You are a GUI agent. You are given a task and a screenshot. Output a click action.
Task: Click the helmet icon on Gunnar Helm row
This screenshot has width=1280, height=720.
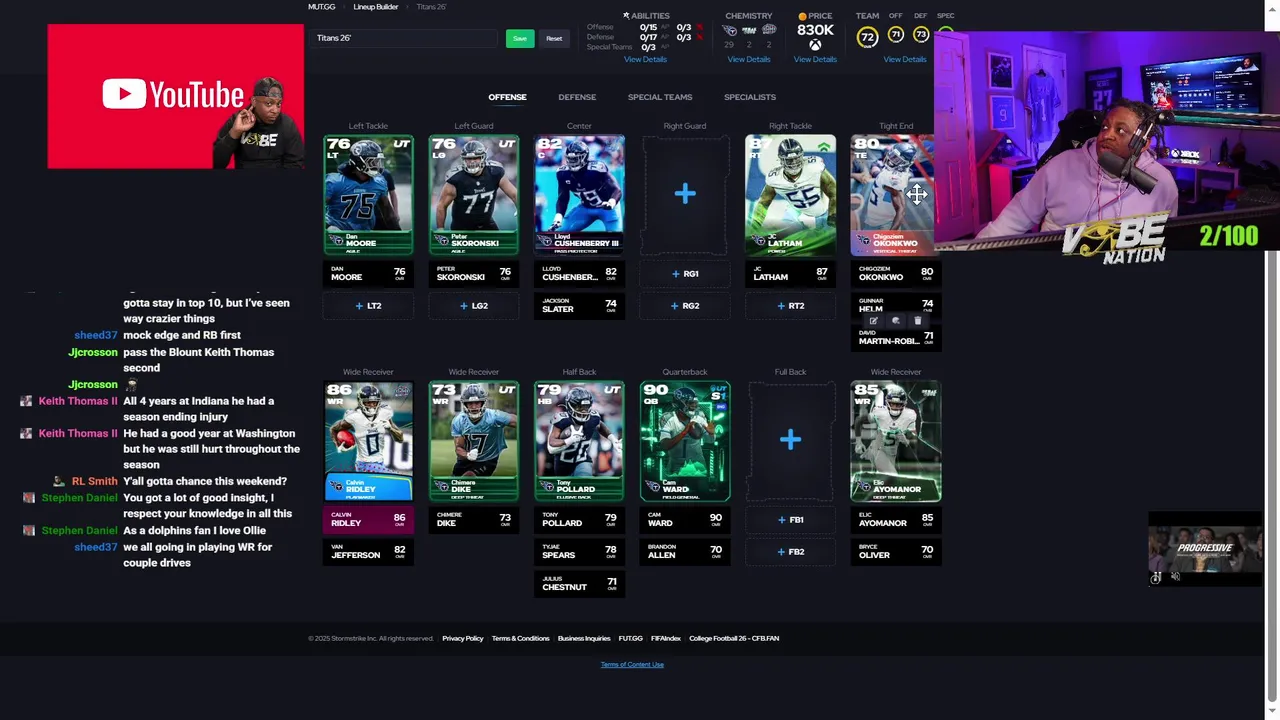pyautogui.click(x=895, y=321)
